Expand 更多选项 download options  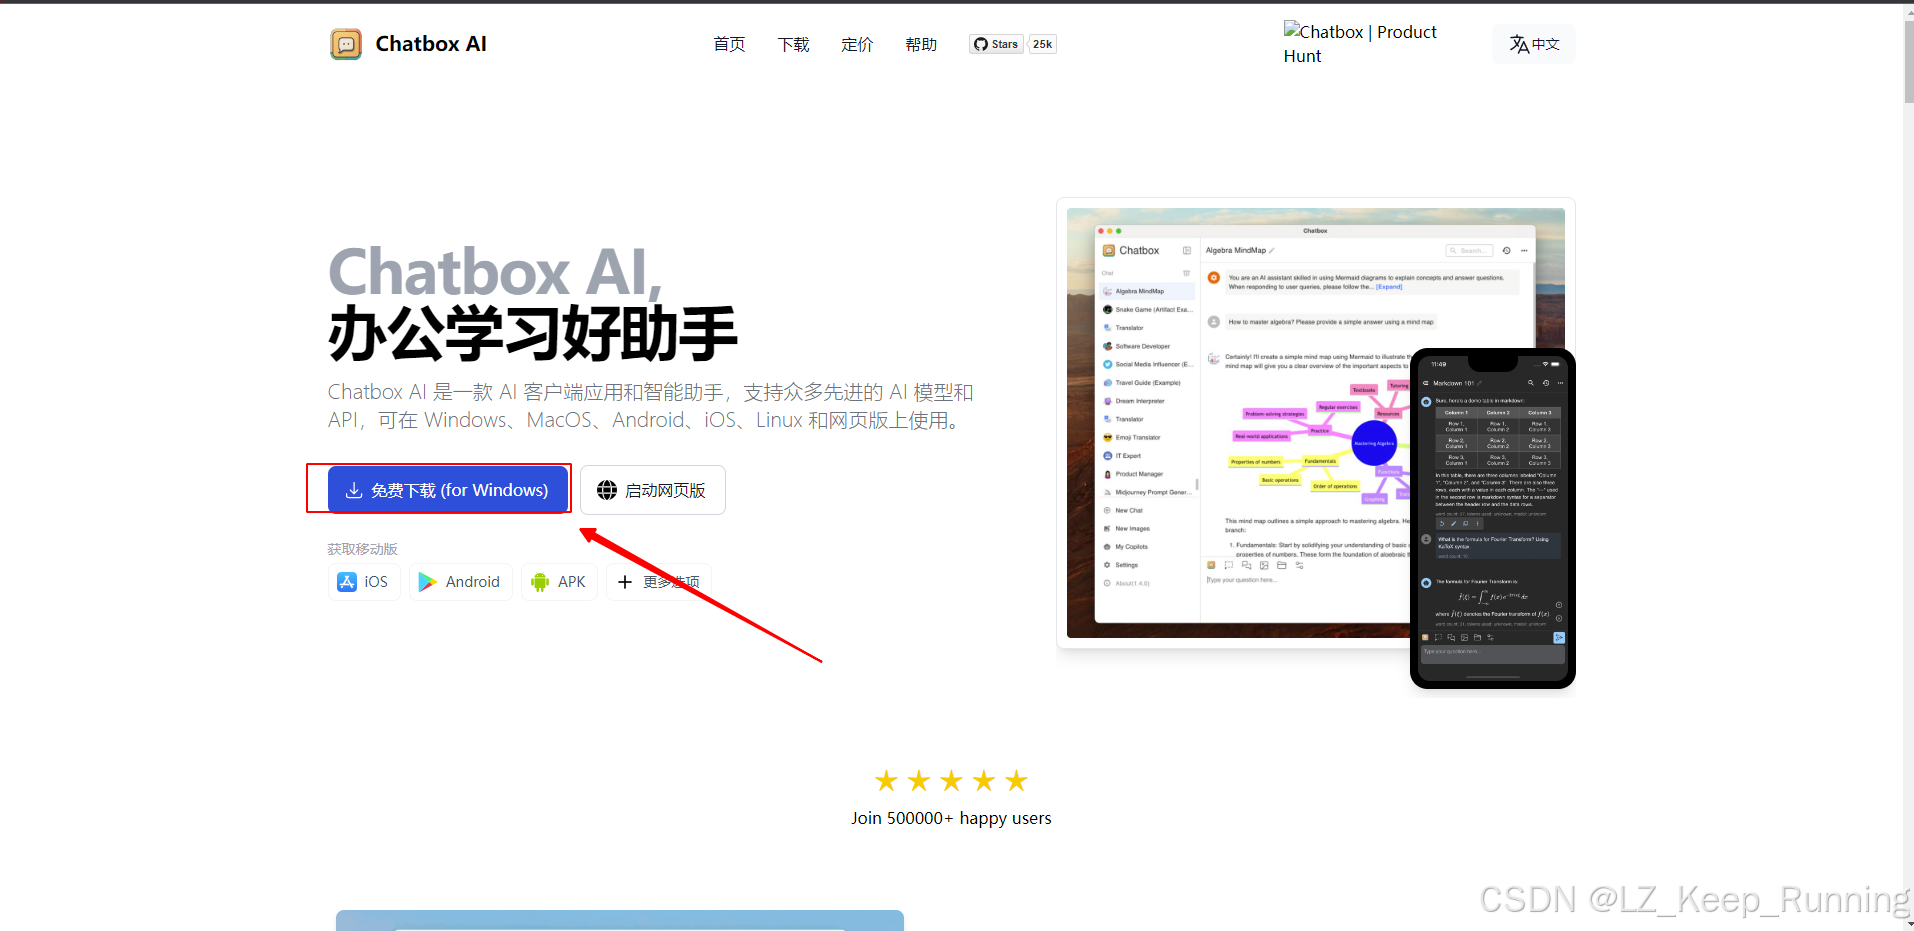pyautogui.click(x=659, y=582)
